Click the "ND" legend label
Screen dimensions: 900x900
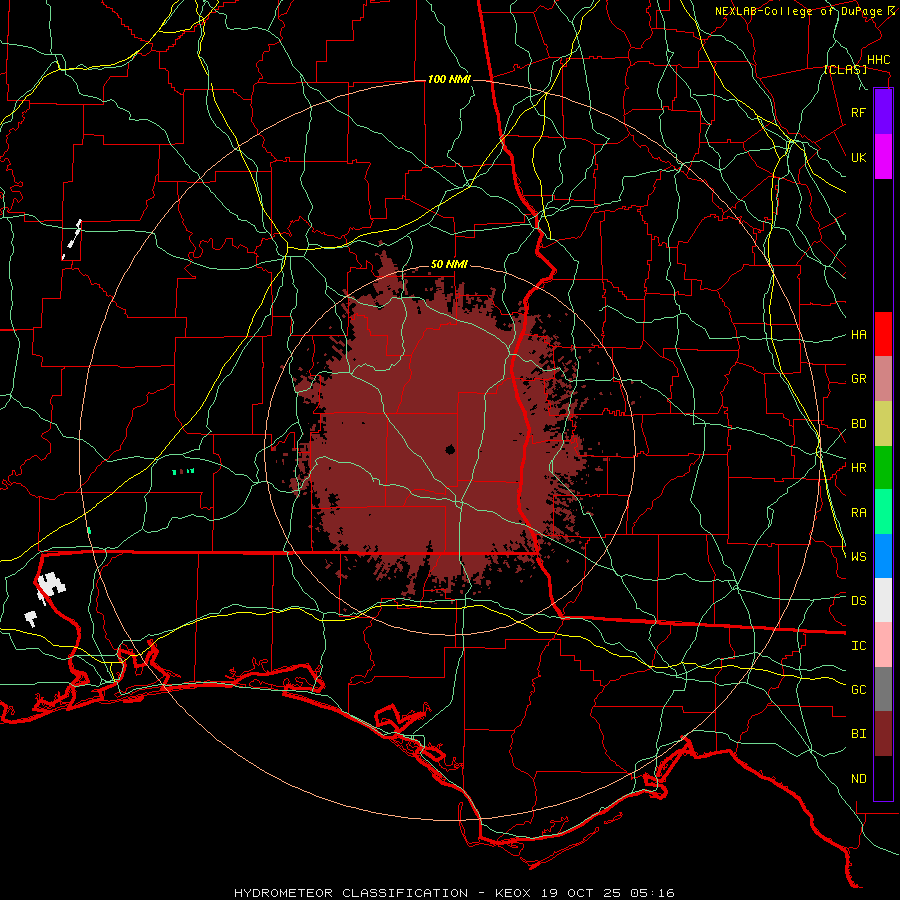[858, 779]
